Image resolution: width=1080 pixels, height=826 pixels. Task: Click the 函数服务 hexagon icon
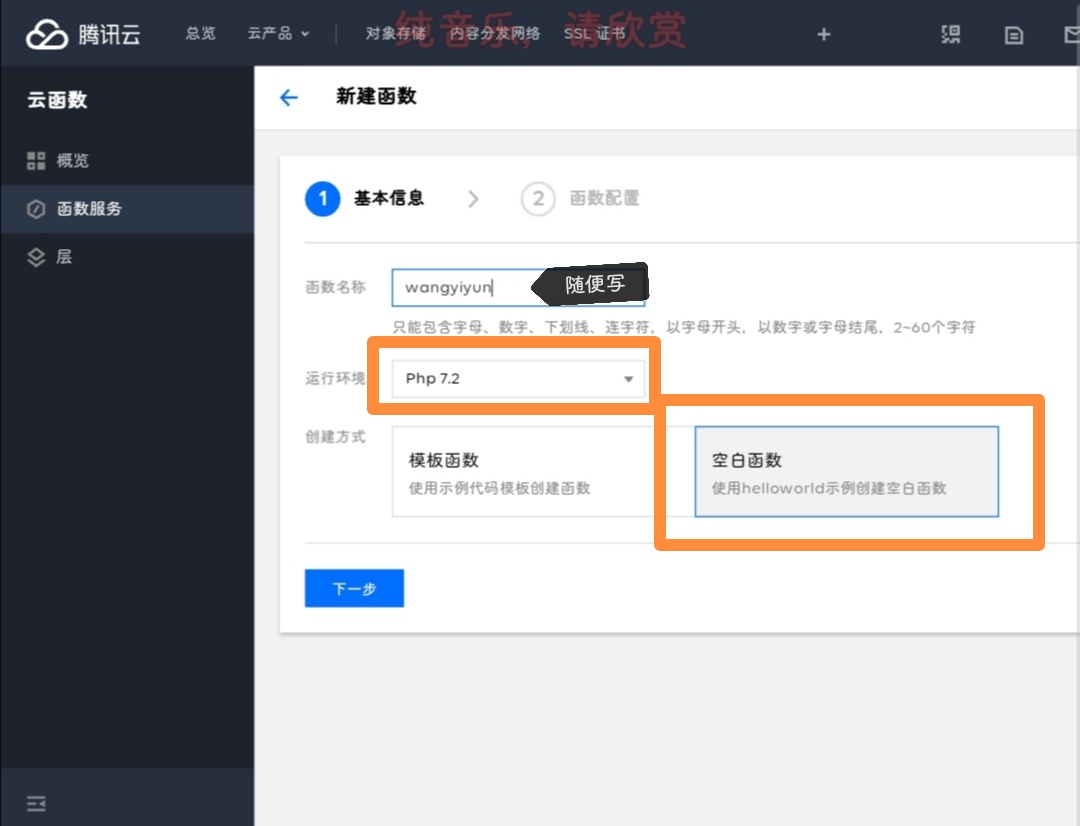[x=36, y=209]
